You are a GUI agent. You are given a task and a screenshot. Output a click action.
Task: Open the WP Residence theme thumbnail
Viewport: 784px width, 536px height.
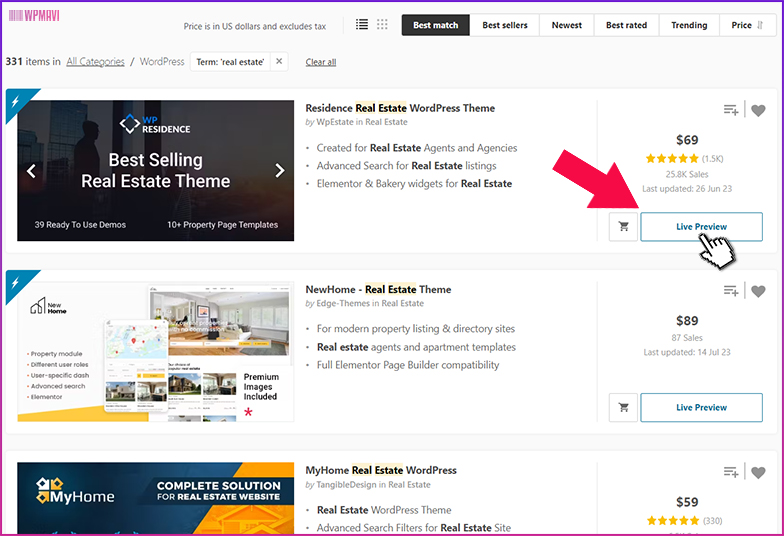pos(156,170)
